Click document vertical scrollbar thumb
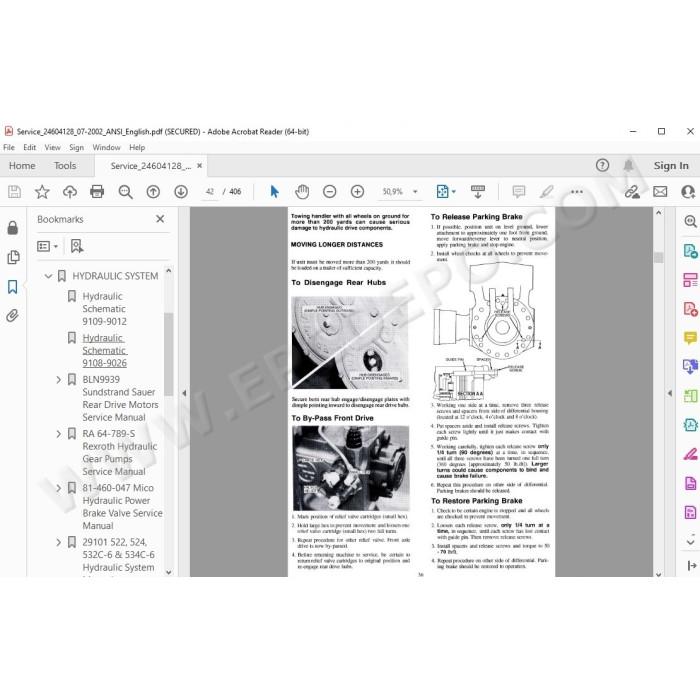The image size is (700, 700). click(x=658, y=258)
